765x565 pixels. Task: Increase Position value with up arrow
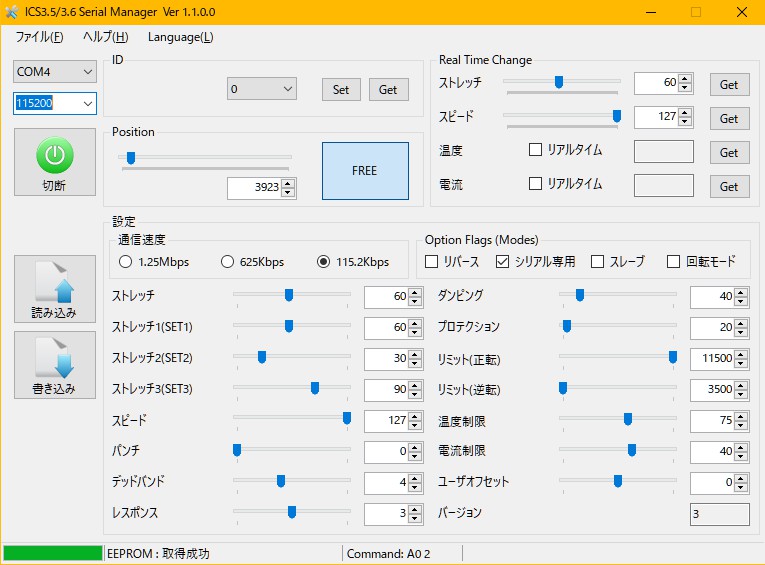(x=288, y=183)
